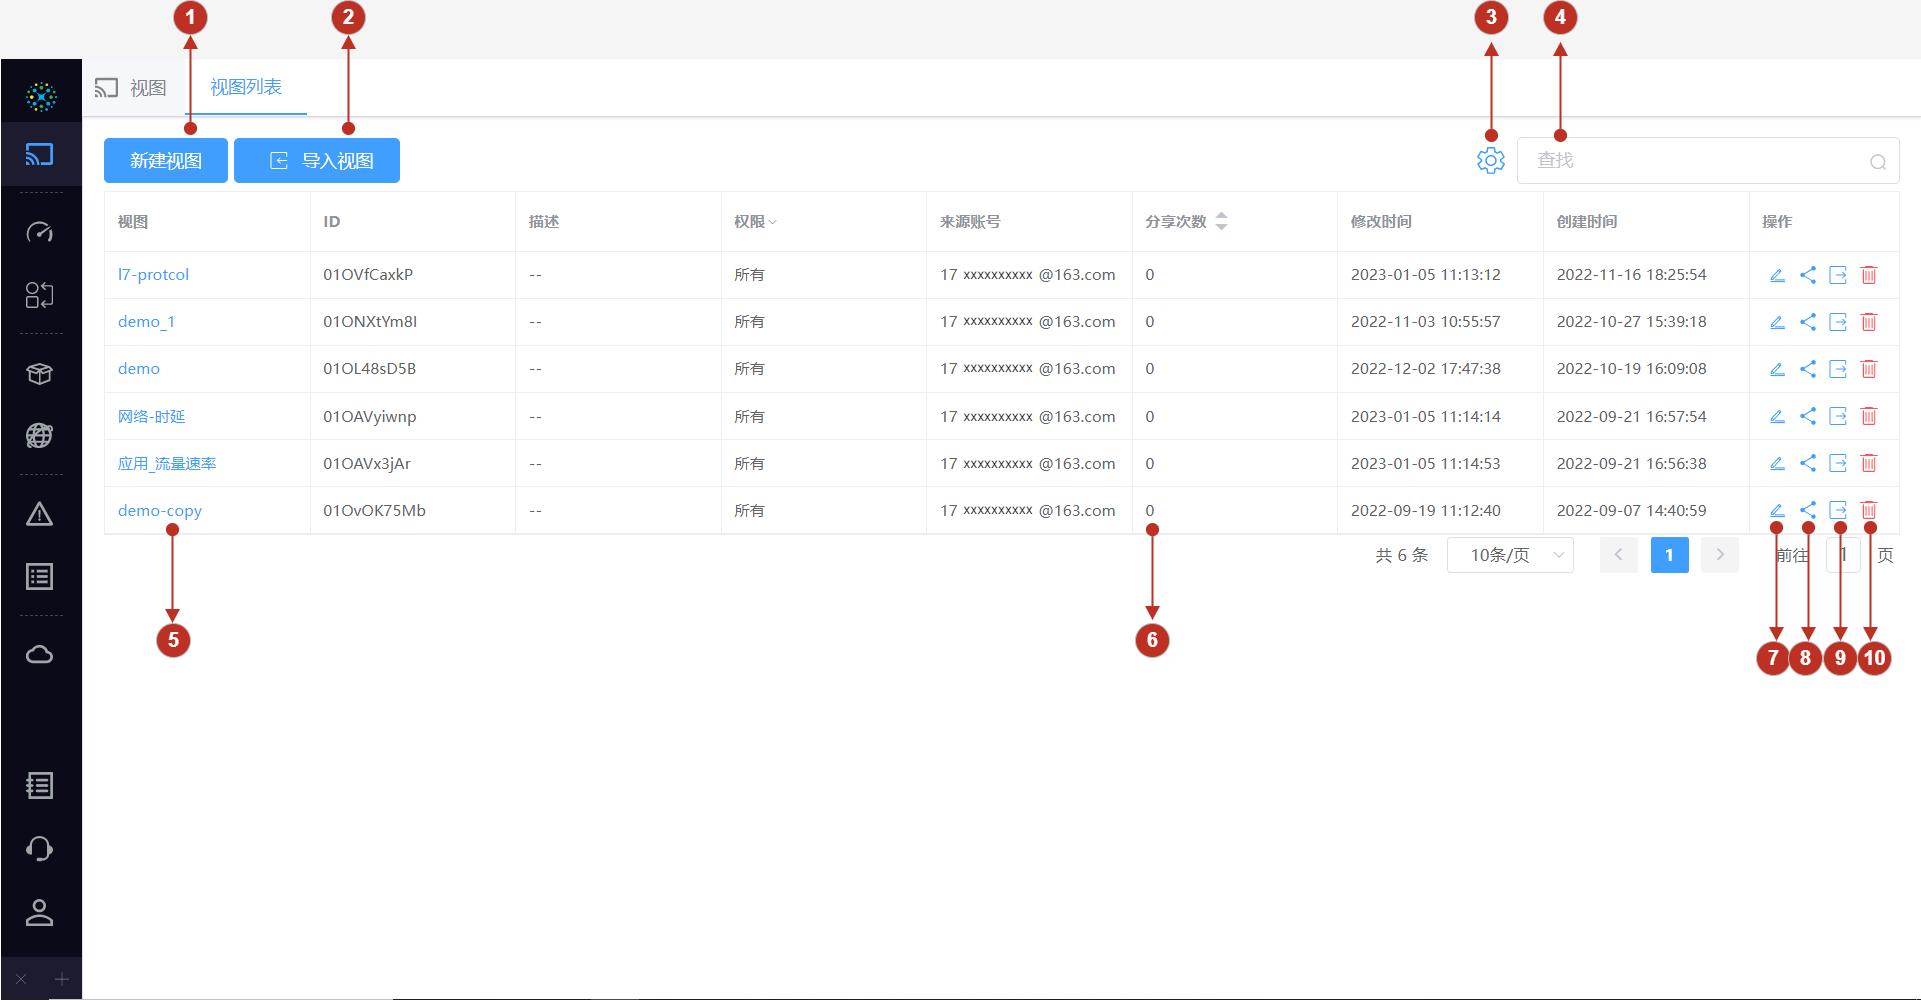This screenshot has width=1921, height=1000.
Task: Delete 网络-时延 view using red trash icon
Action: (x=1869, y=416)
